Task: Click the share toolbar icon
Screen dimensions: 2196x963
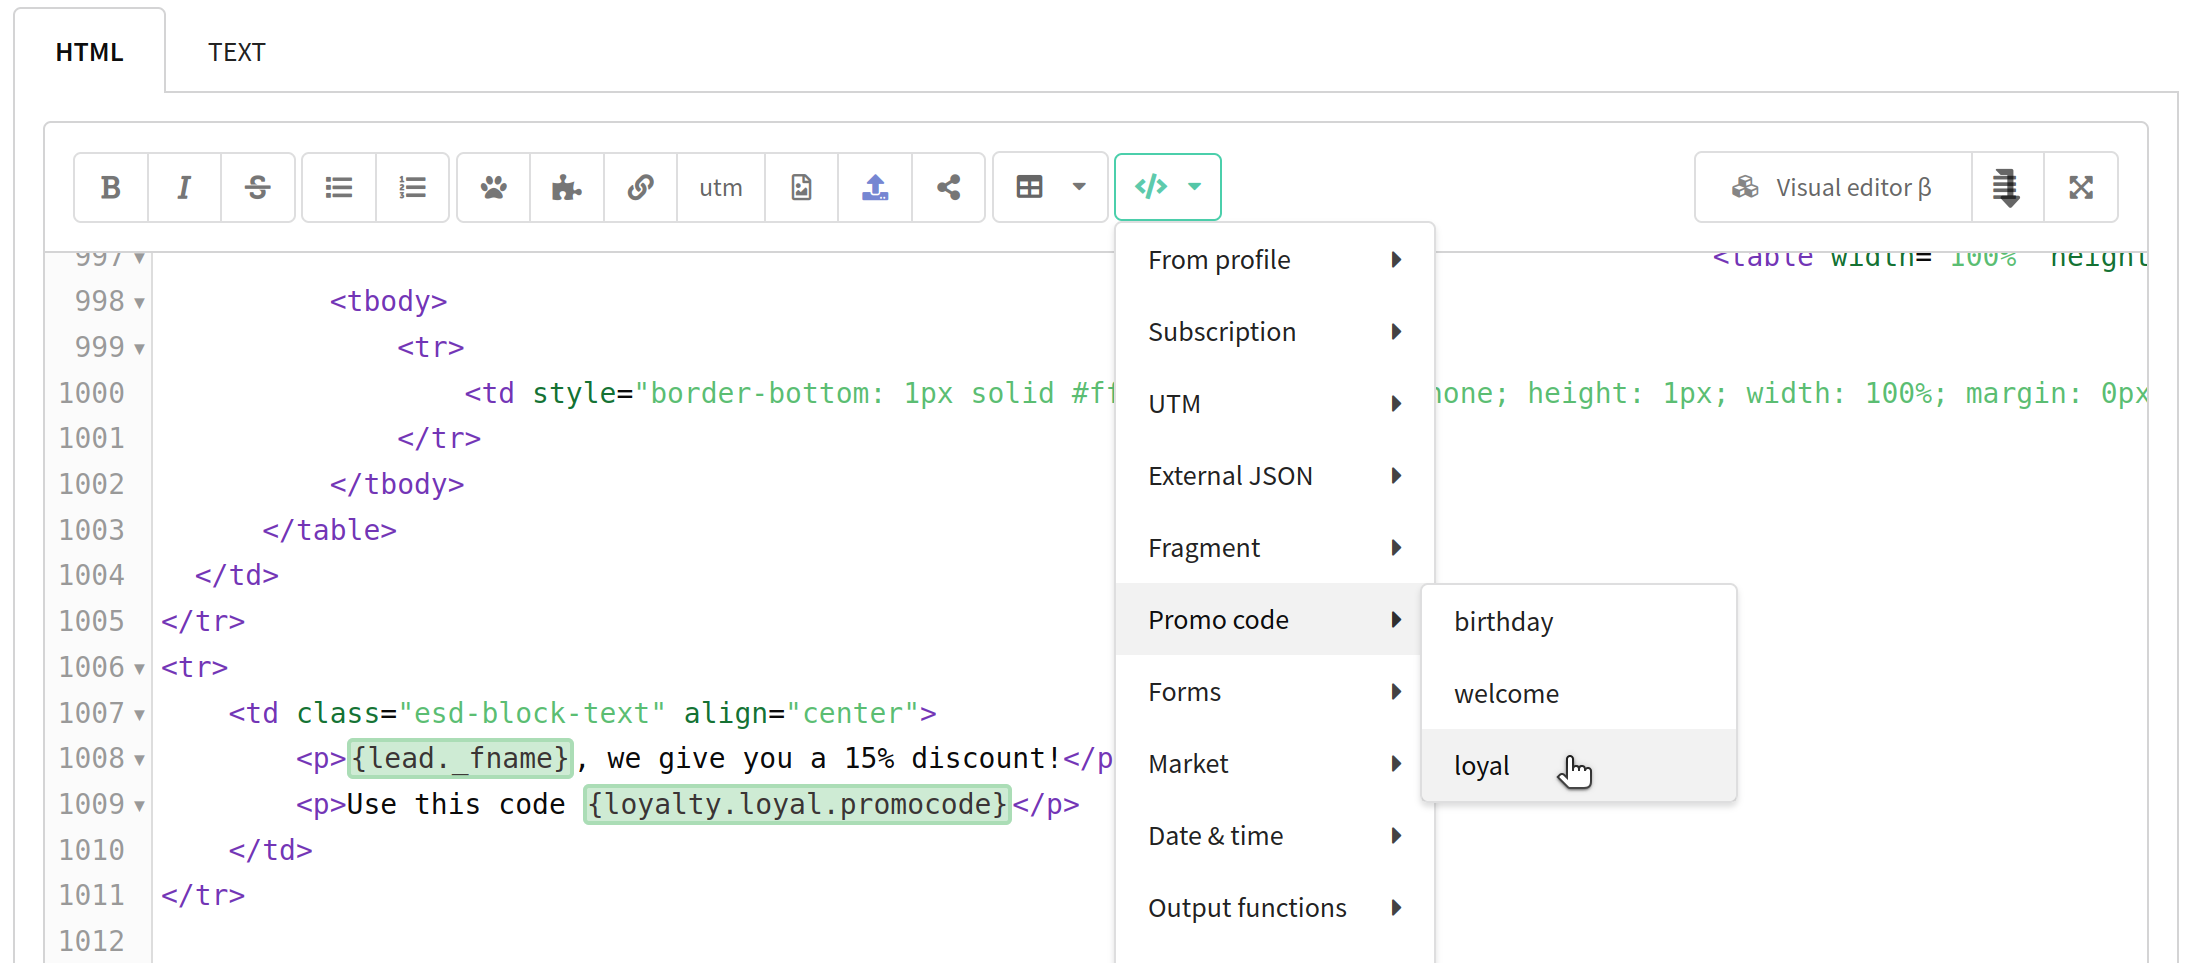Action: (x=949, y=187)
